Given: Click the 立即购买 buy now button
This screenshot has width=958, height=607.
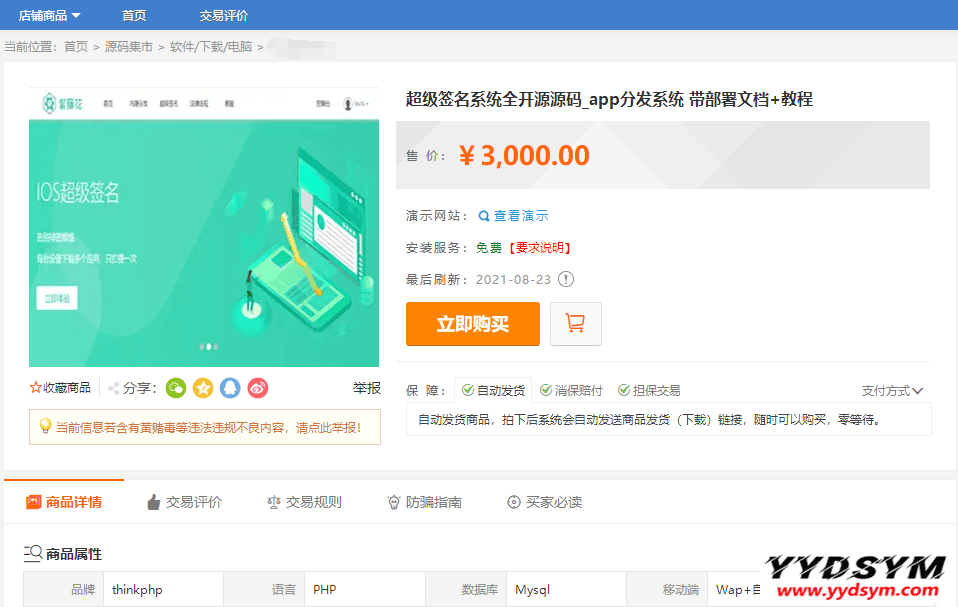Looking at the screenshot, I should [473, 324].
